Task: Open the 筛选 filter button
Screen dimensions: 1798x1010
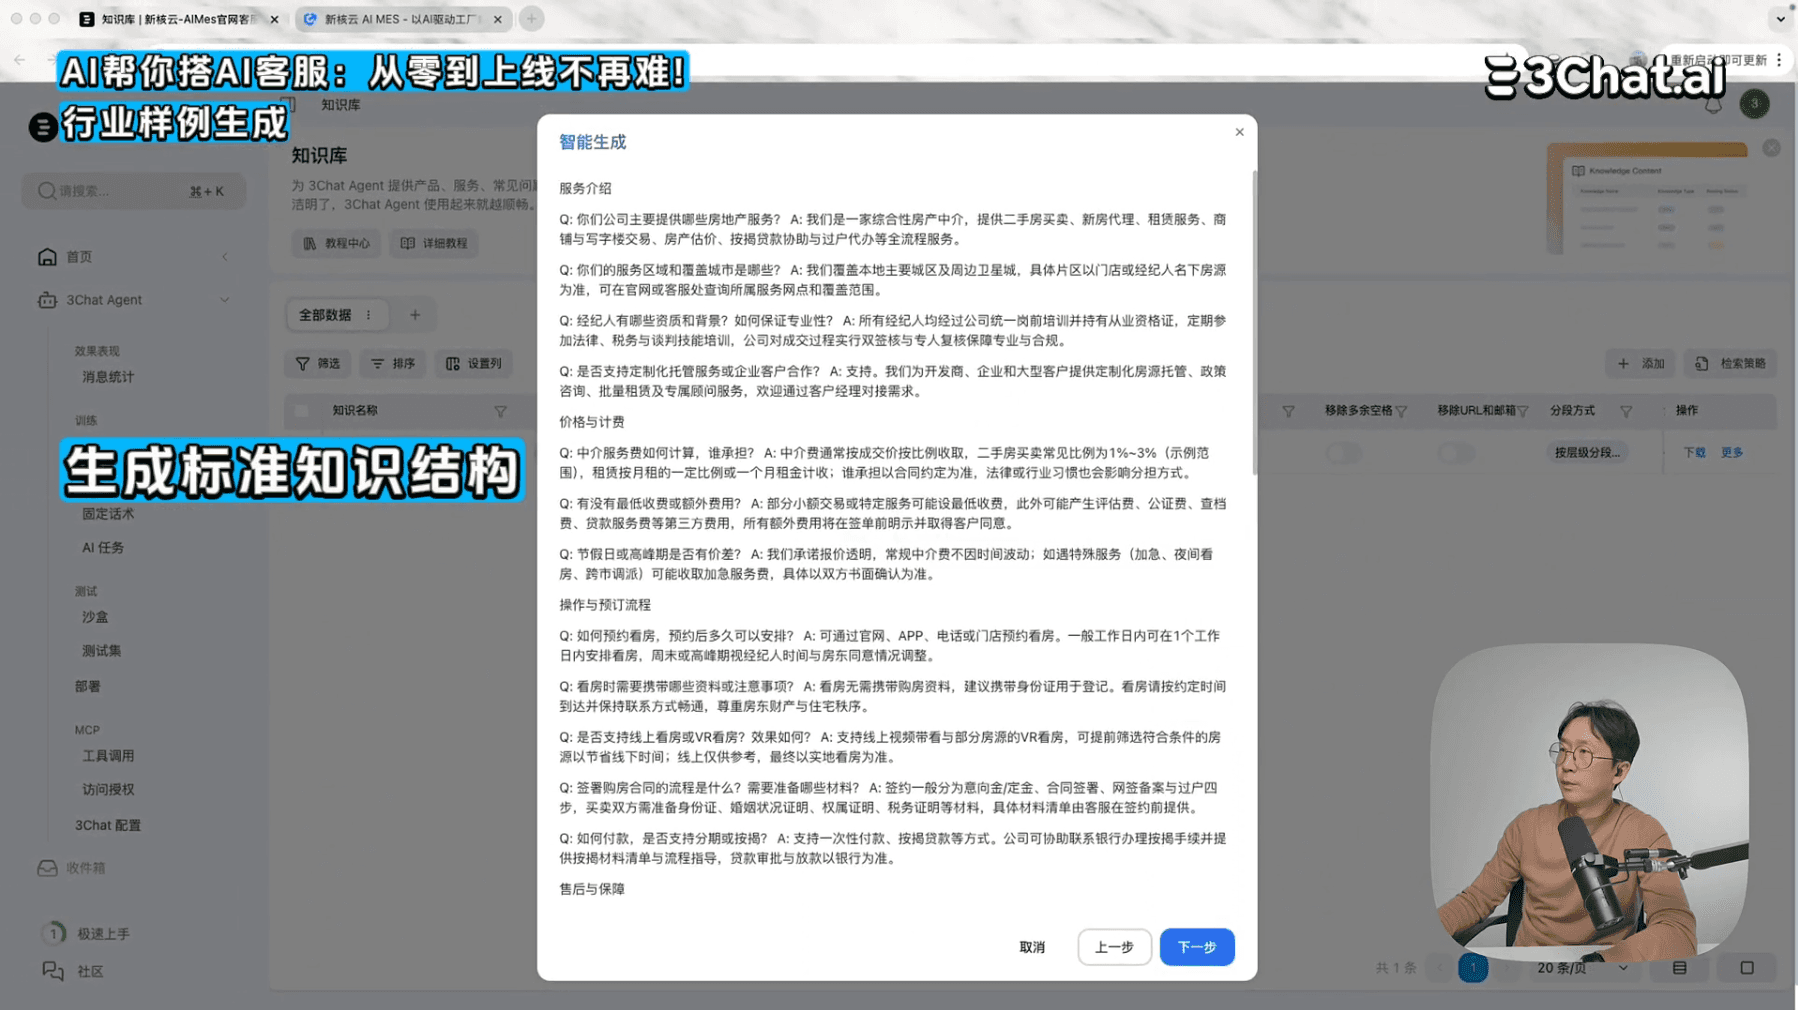Action: [x=318, y=364]
